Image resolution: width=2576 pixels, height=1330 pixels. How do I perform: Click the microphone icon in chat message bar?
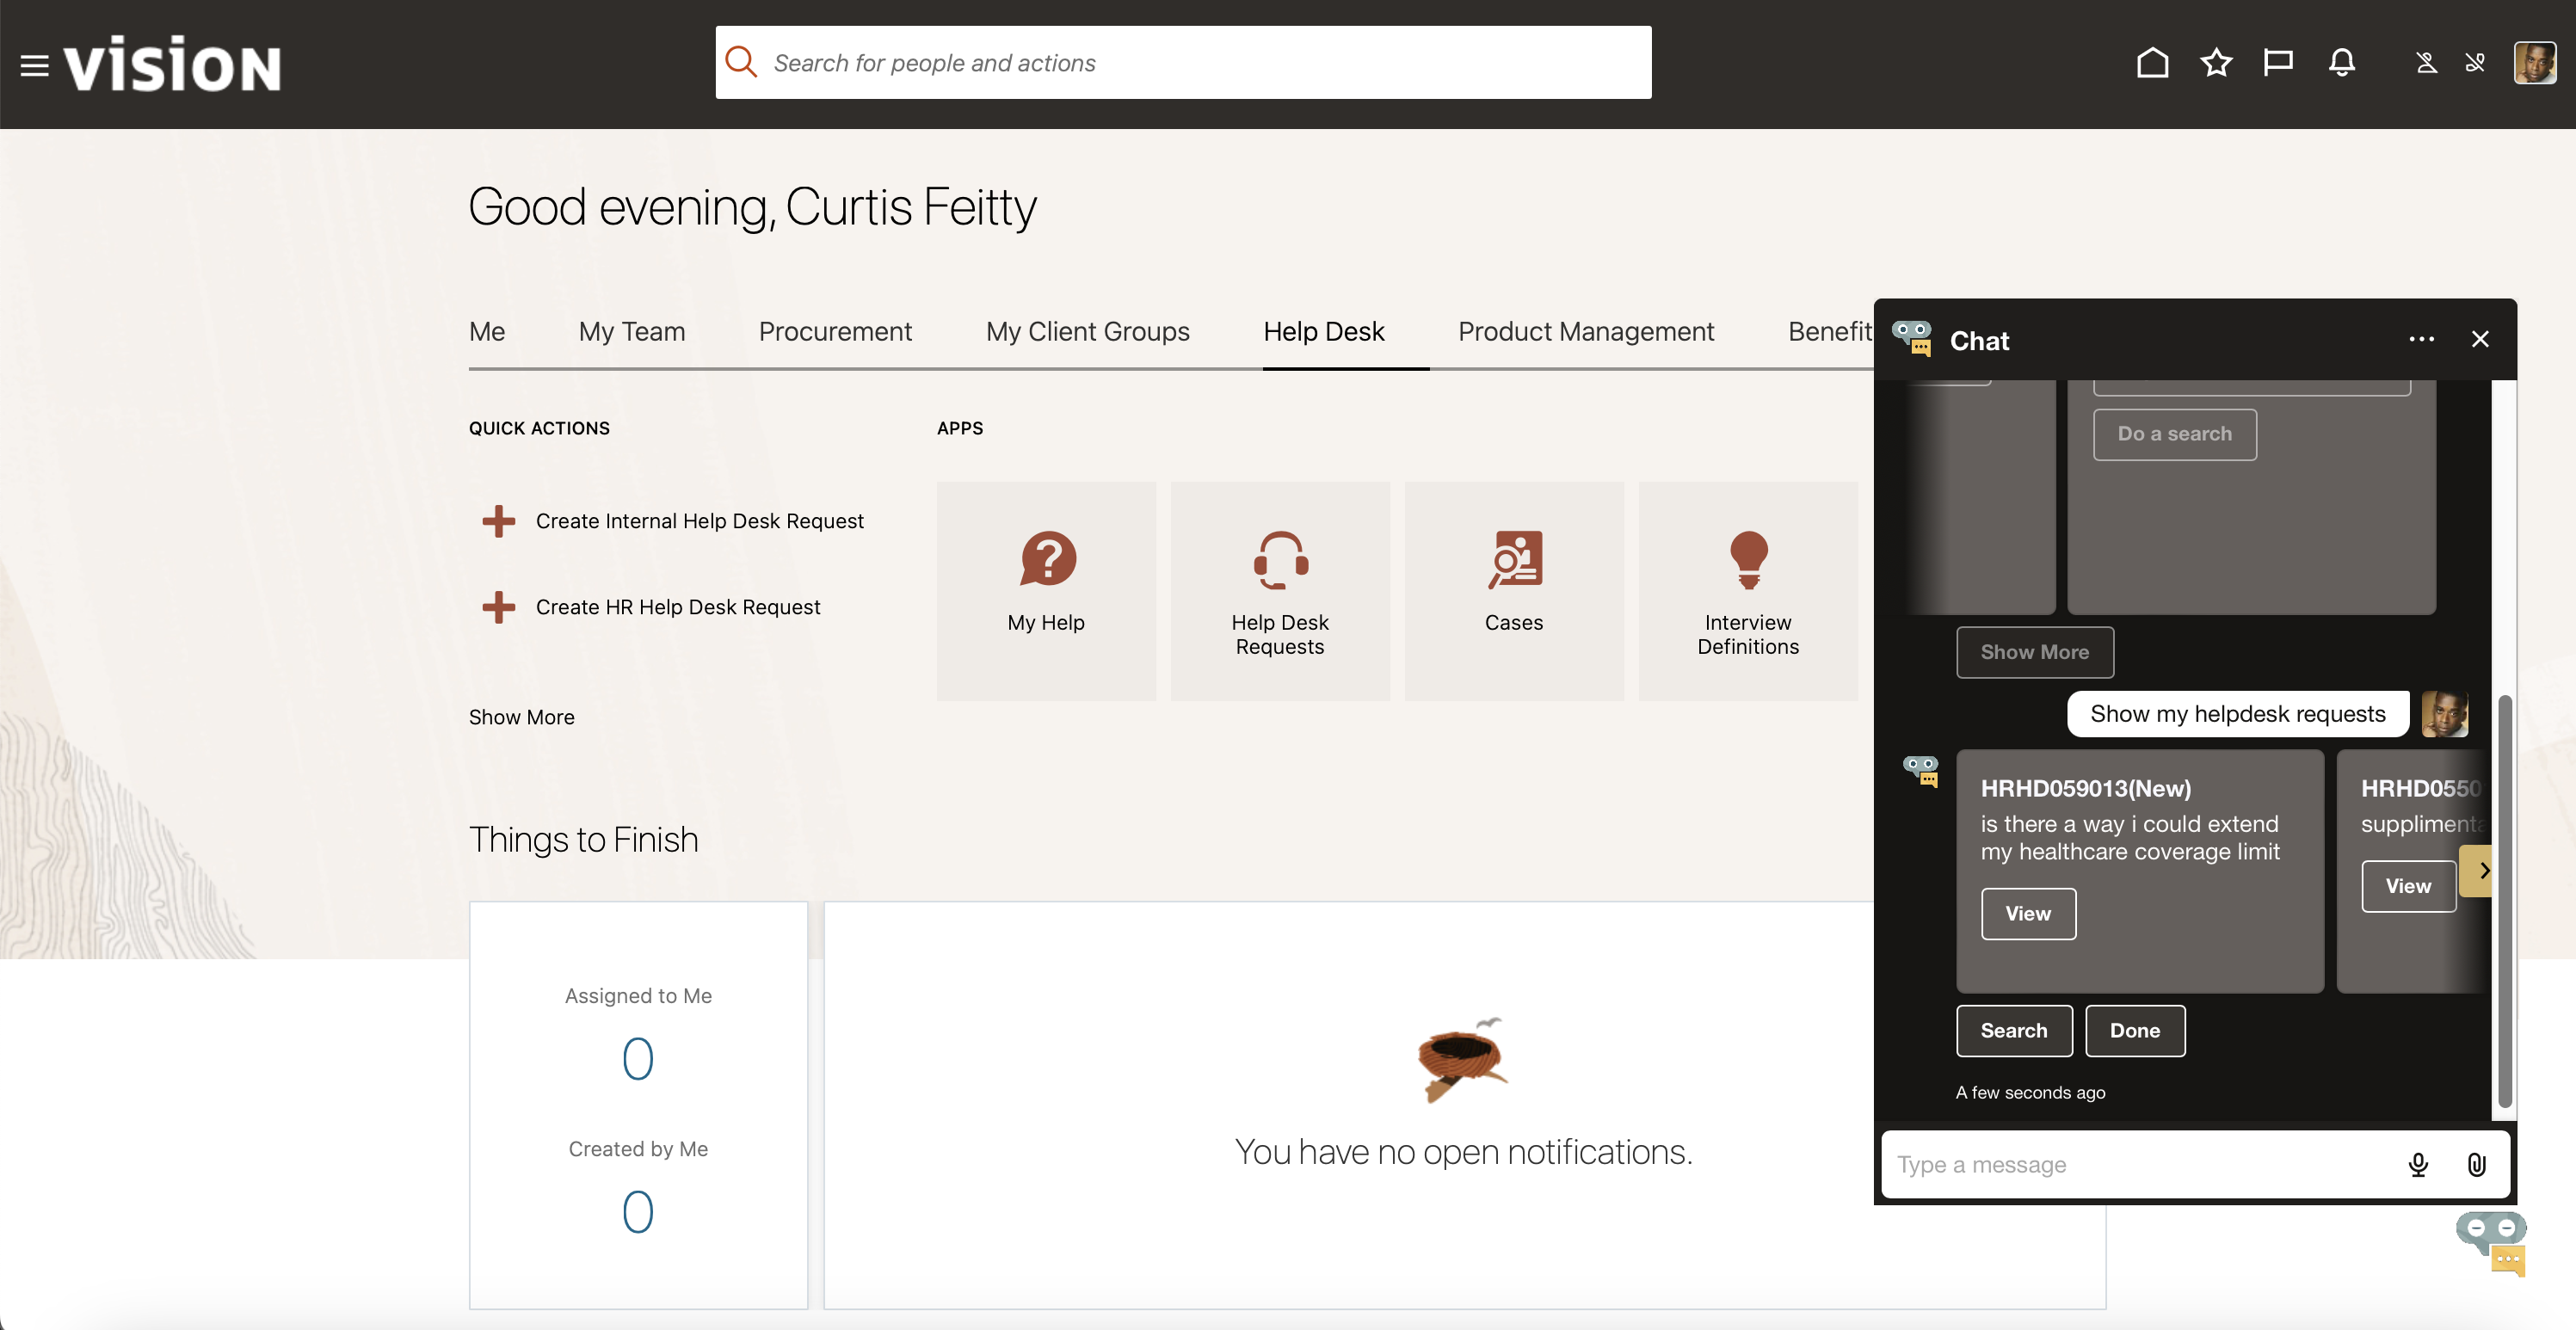2419,1164
